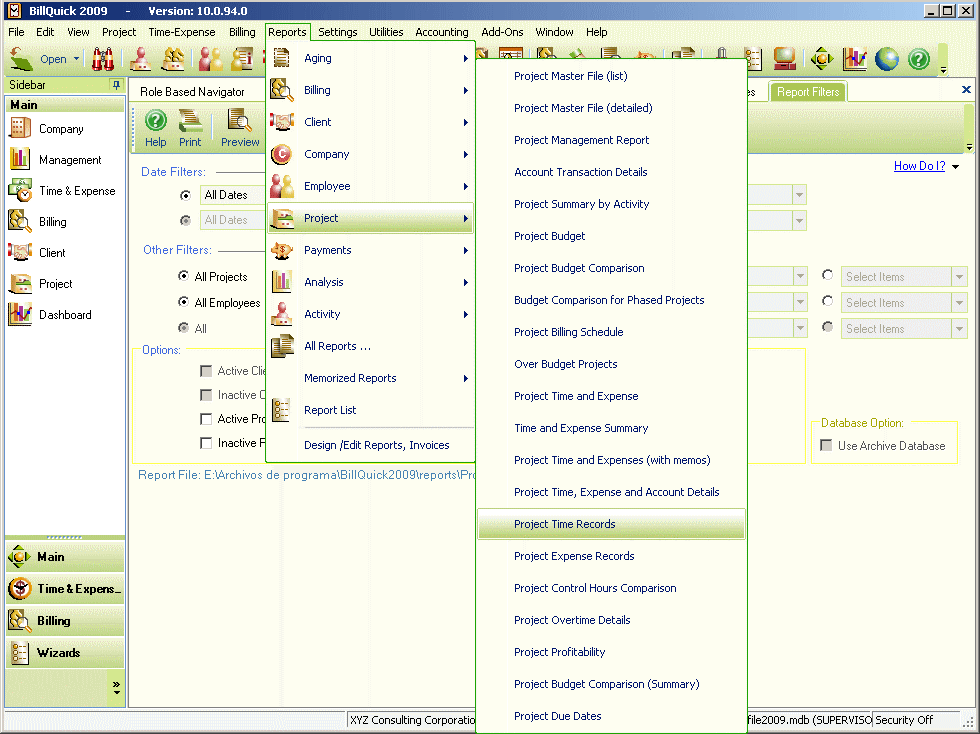Open the Time-Expense menu
Viewport: 980px width, 734px height.
[x=182, y=32]
